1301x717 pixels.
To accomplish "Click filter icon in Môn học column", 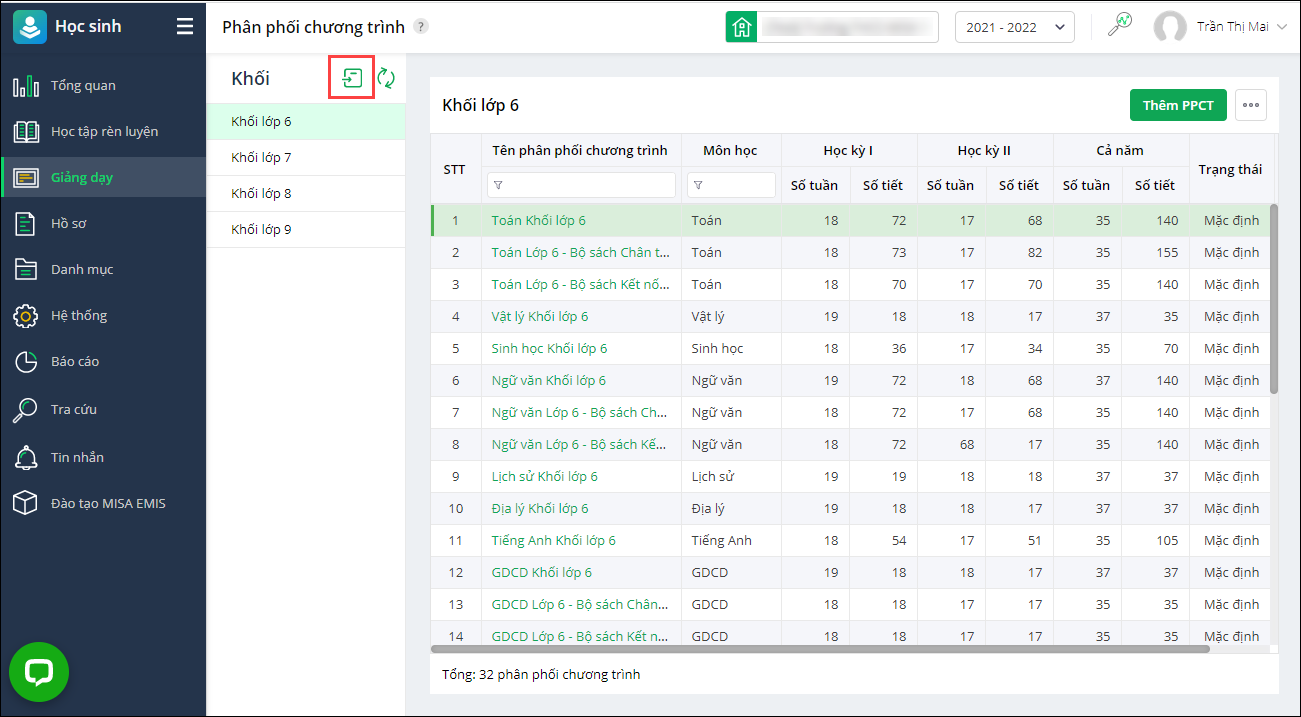I will (x=698, y=185).
